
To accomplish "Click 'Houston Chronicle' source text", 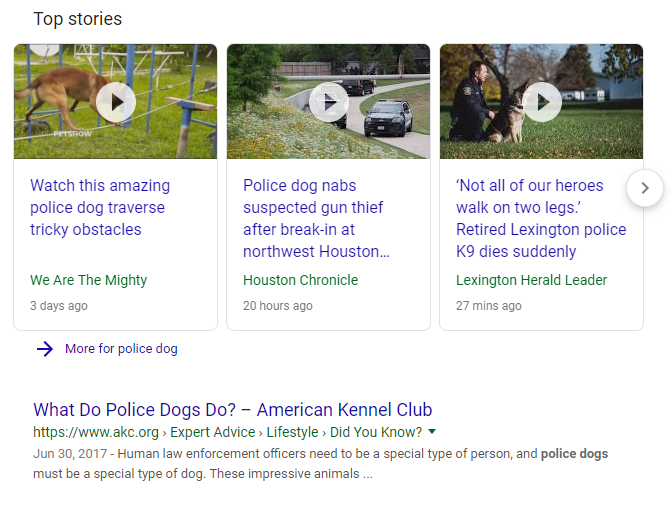I will click(x=300, y=280).
